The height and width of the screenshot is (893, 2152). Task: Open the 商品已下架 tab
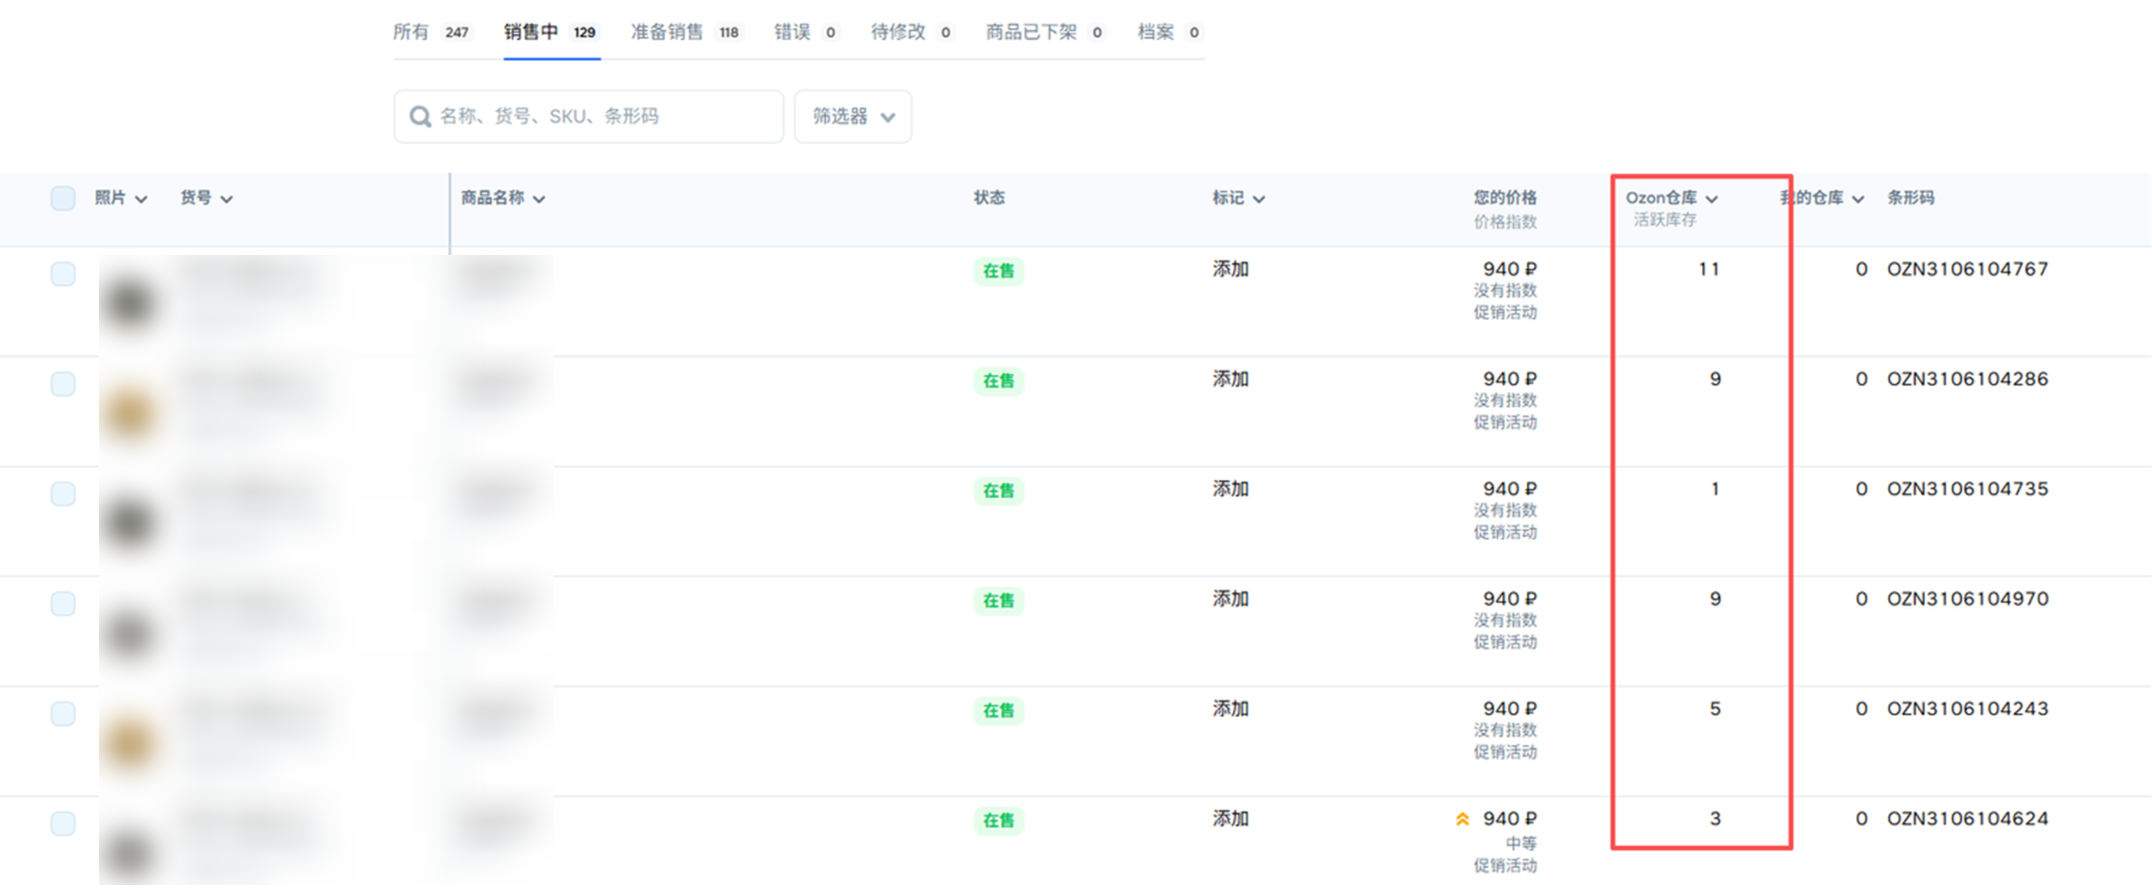click(1043, 32)
